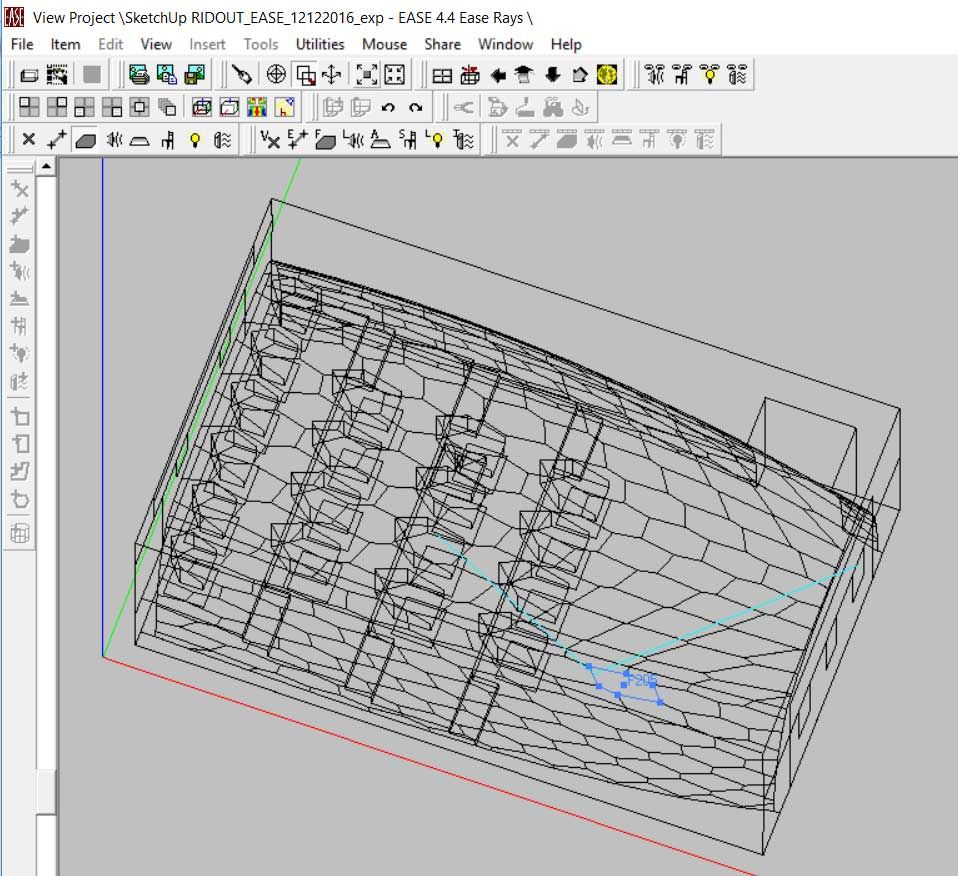This screenshot has height=876, width=958.
Task: Click the insert audience area icon in left sidebar
Action: click(20, 298)
